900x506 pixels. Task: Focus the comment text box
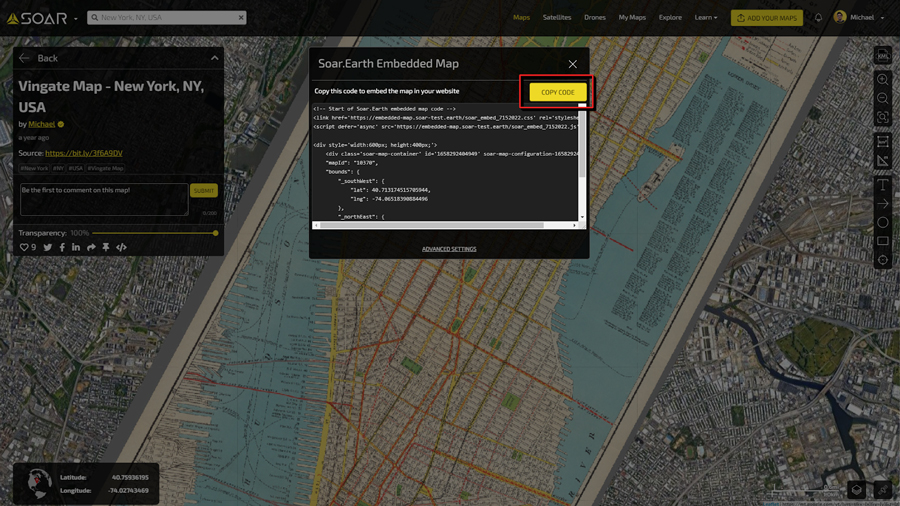104,199
